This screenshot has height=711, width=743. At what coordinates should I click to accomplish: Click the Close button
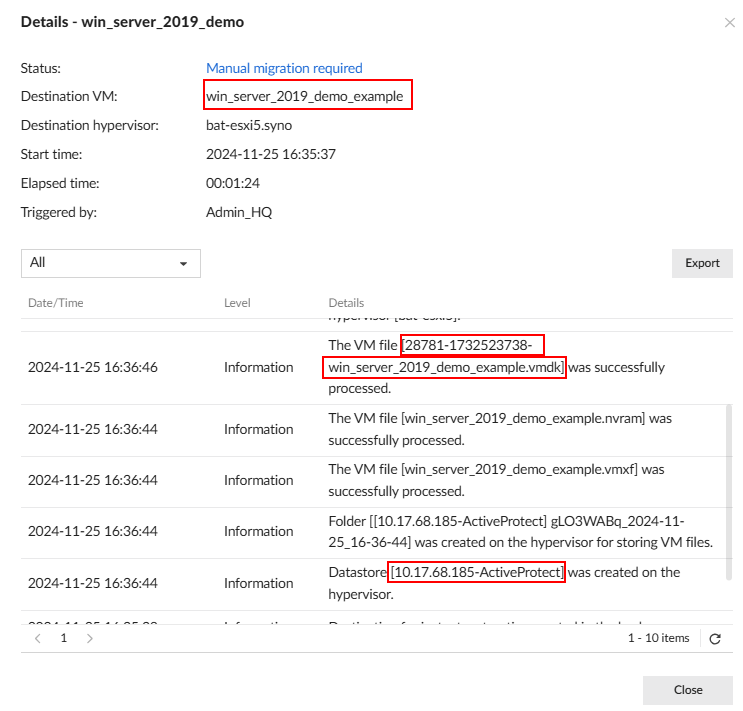click(x=688, y=690)
